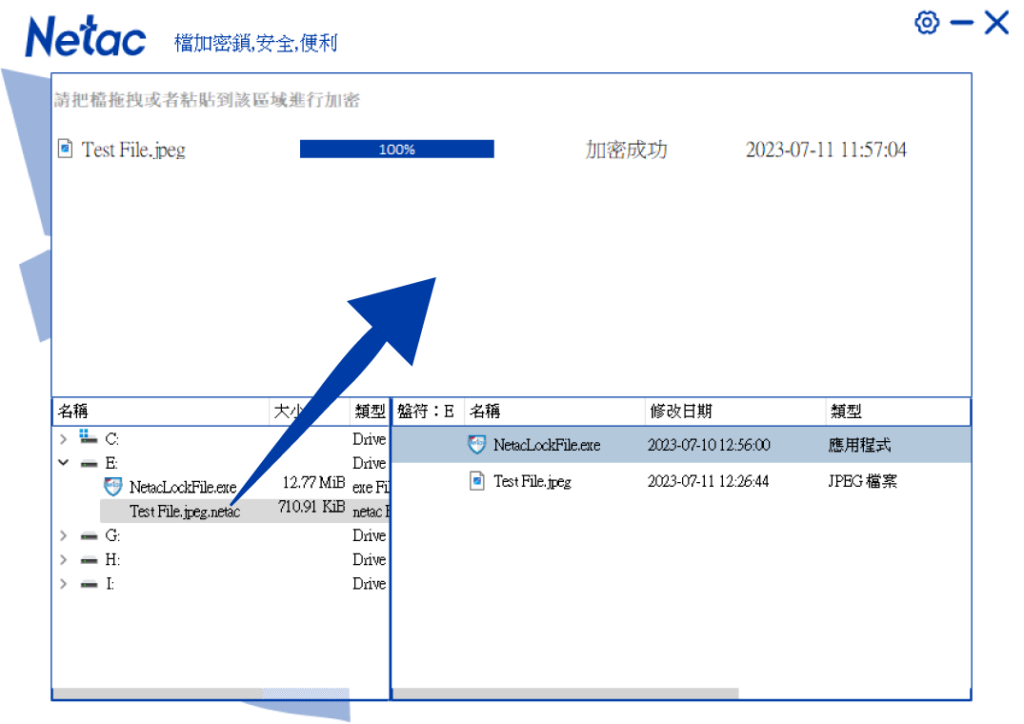This screenshot has width=1024, height=724.
Task: Click the I: drive icon in tree
Action: (x=89, y=584)
